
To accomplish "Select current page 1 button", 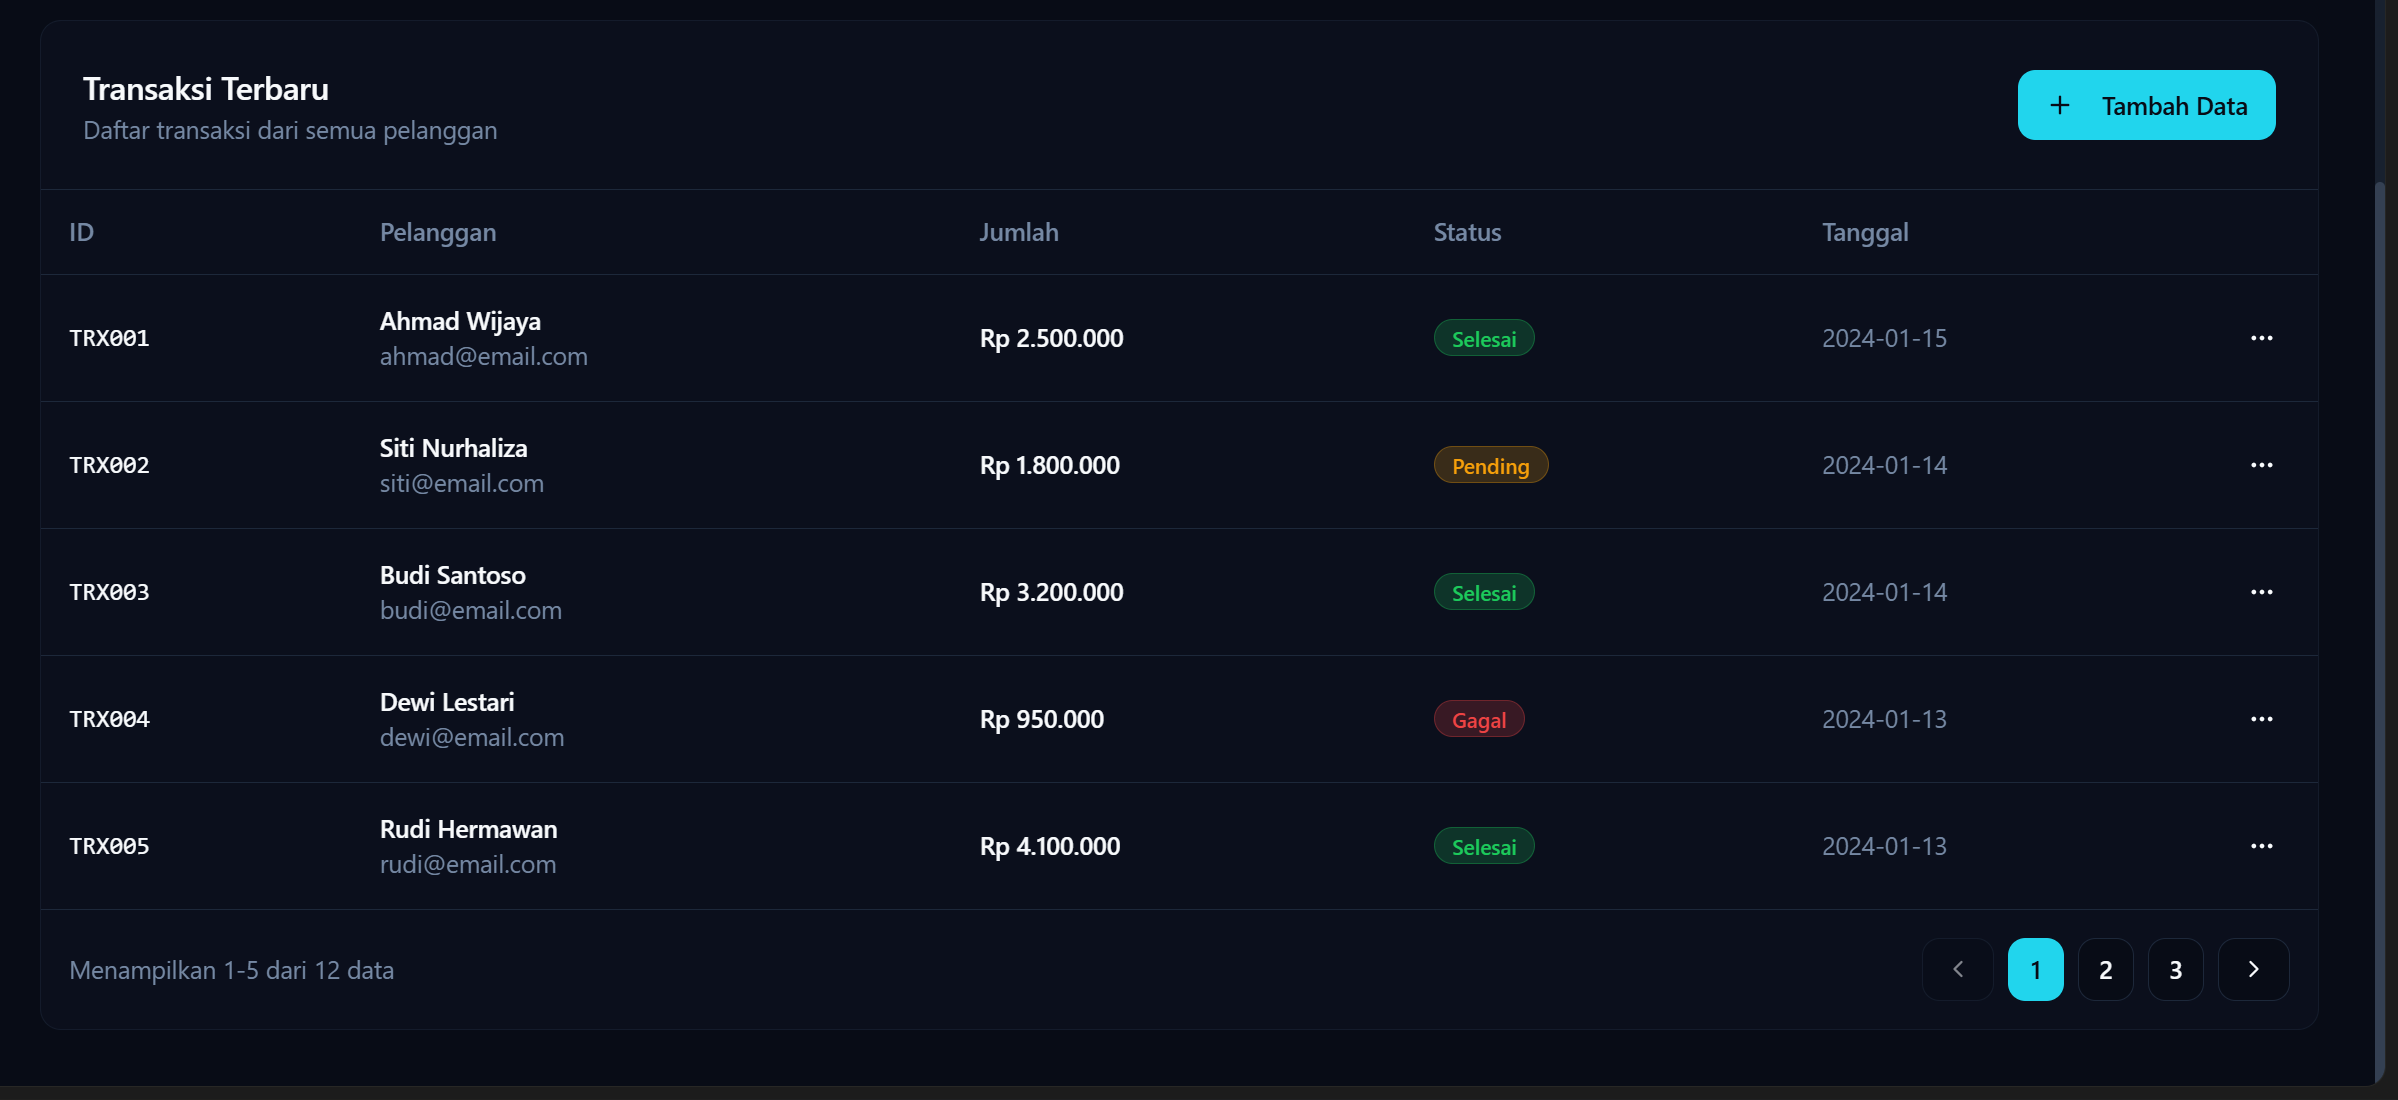I will click(x=2035, y=969).
